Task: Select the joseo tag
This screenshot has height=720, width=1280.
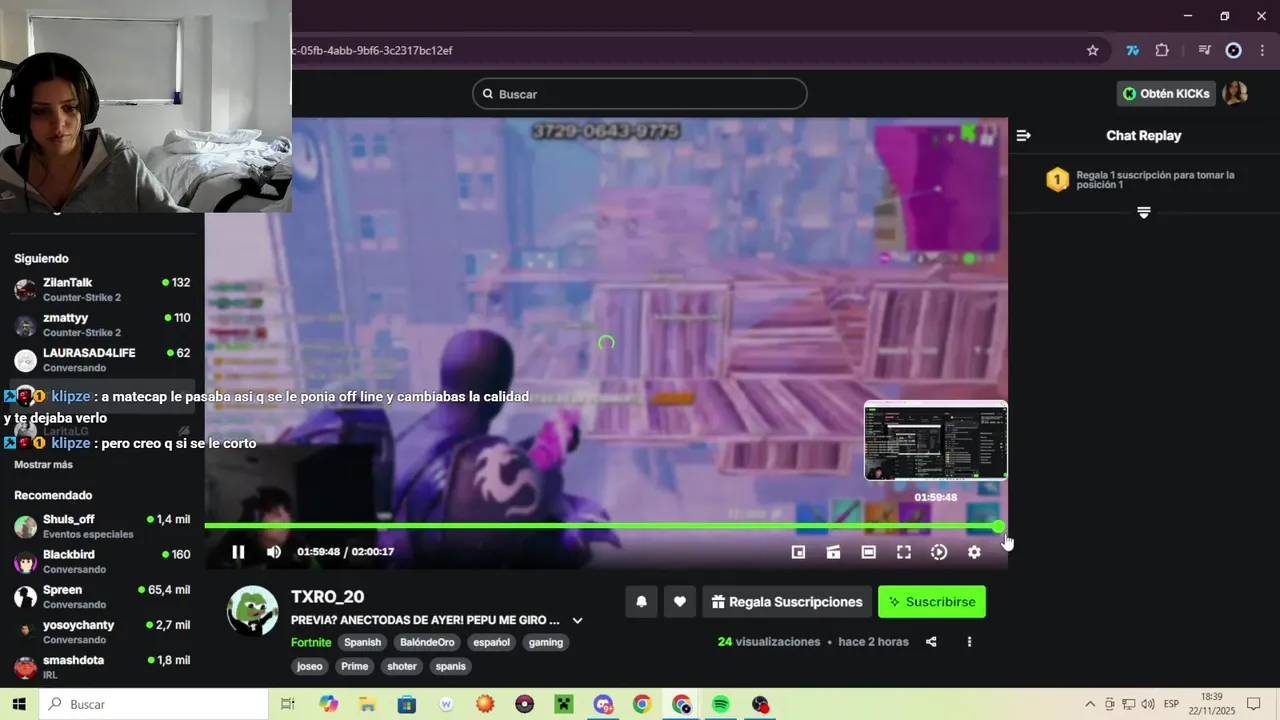Action: click(x=310, y=666)
